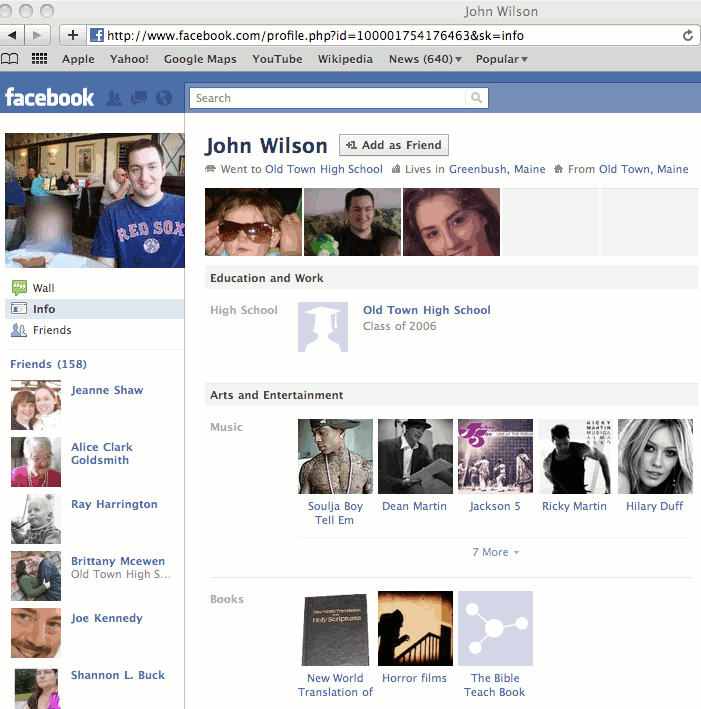Click the plus add bookmark button
This screenshot has height=709, width=701.
tap(73, 35)
